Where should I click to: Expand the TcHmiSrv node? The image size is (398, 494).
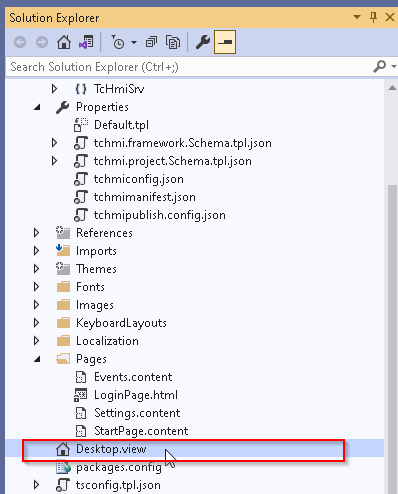(x=54, y=89)
